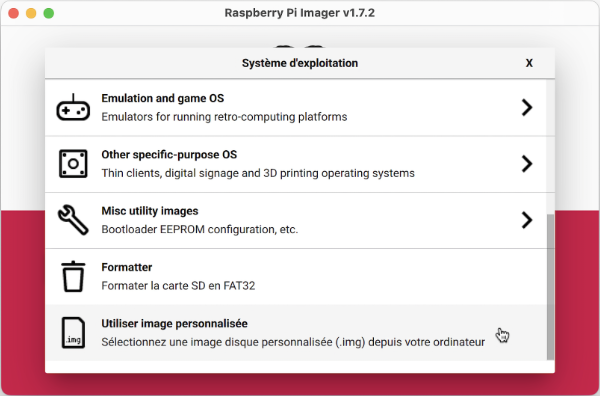Image resolution: width=600 pixels, height=396 pixels.
Task: Click the .img file icon
Action: [73, 332]
